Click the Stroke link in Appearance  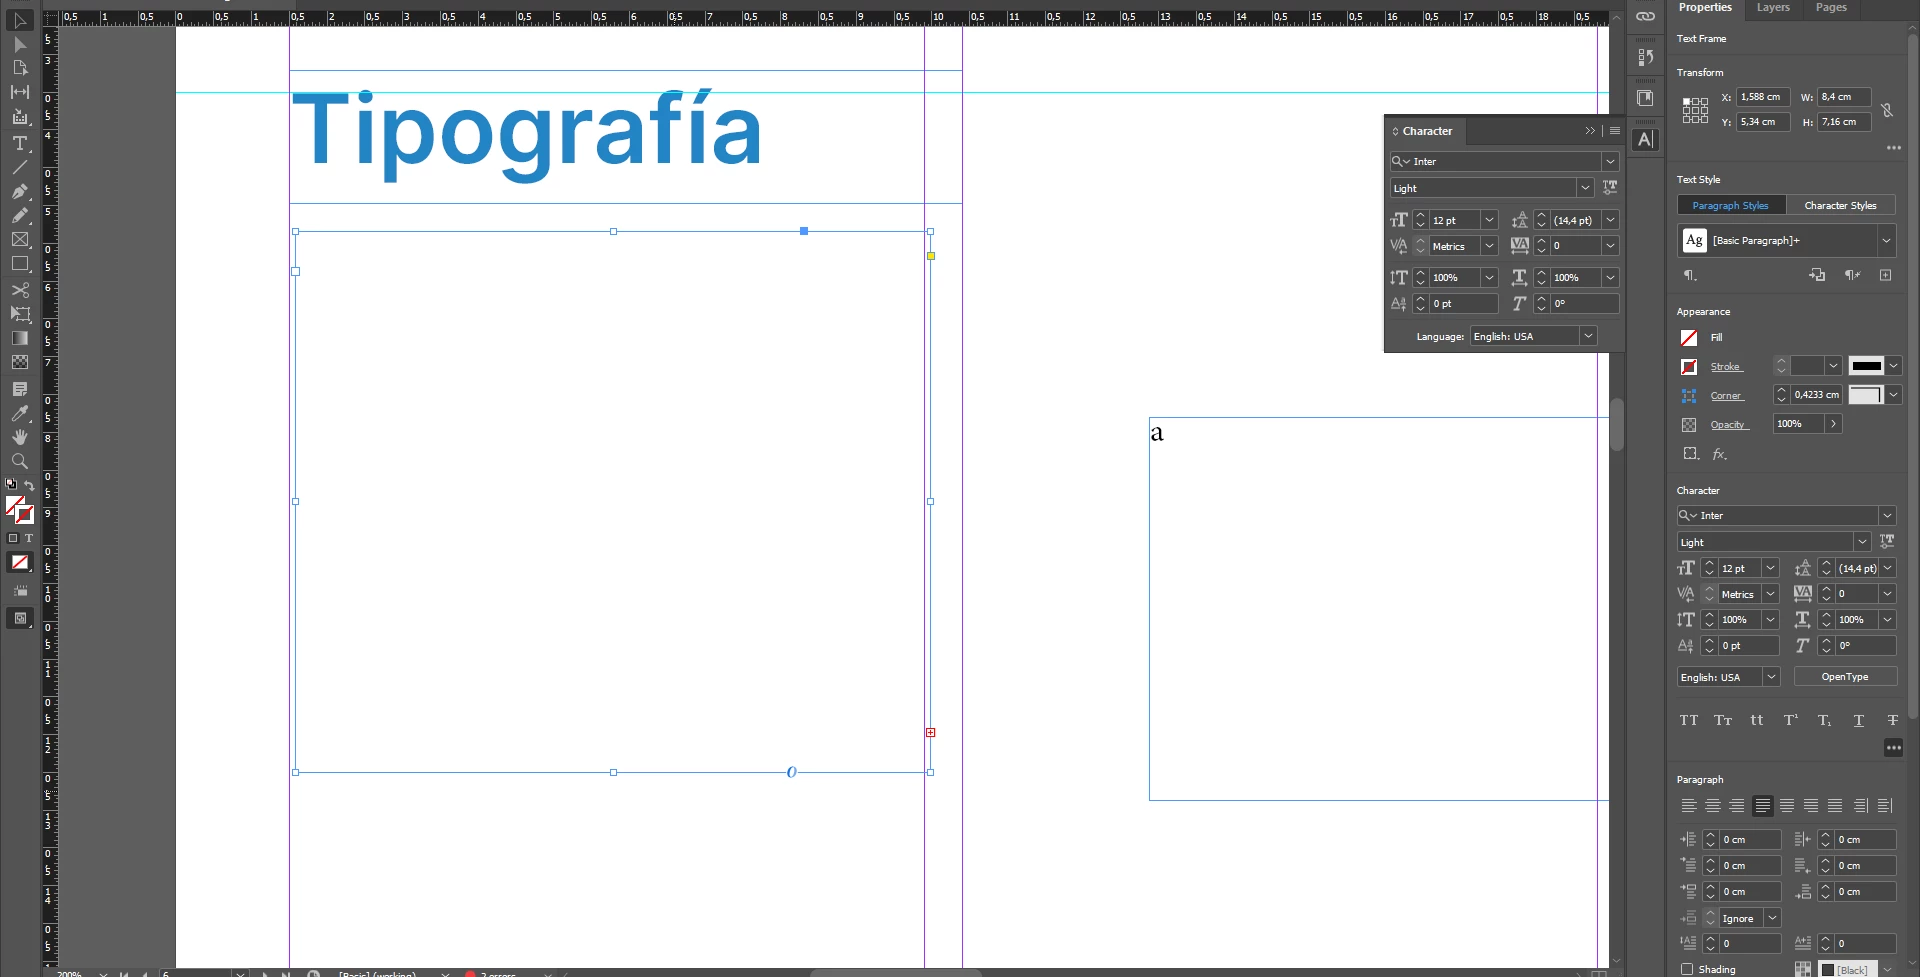click(x=1726, y=367)
